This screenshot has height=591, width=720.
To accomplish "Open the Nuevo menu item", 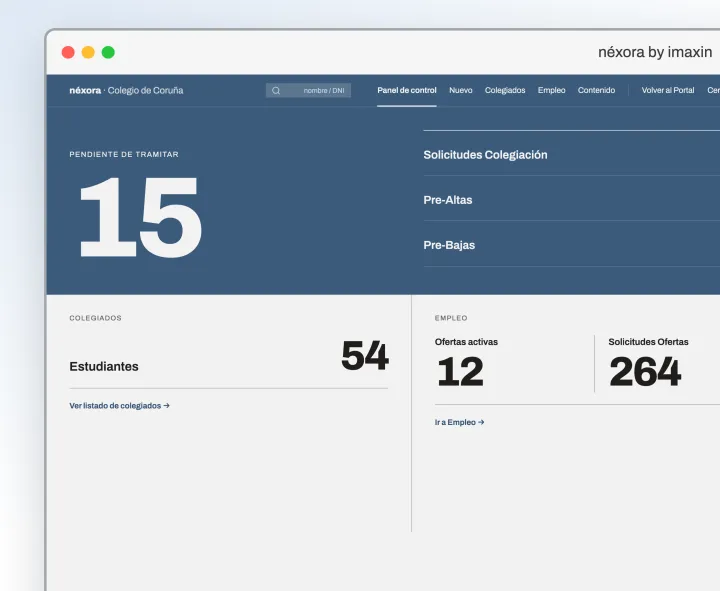I will tap(461, 90).
